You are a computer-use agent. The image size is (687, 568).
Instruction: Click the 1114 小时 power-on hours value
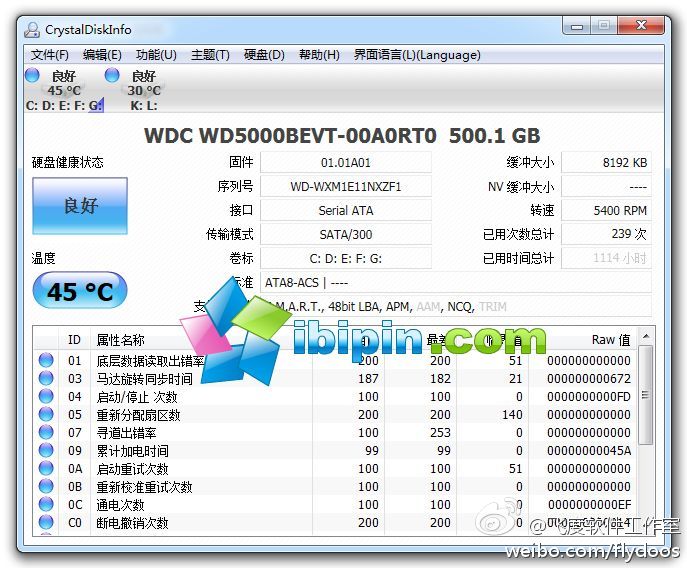[606, 258]
